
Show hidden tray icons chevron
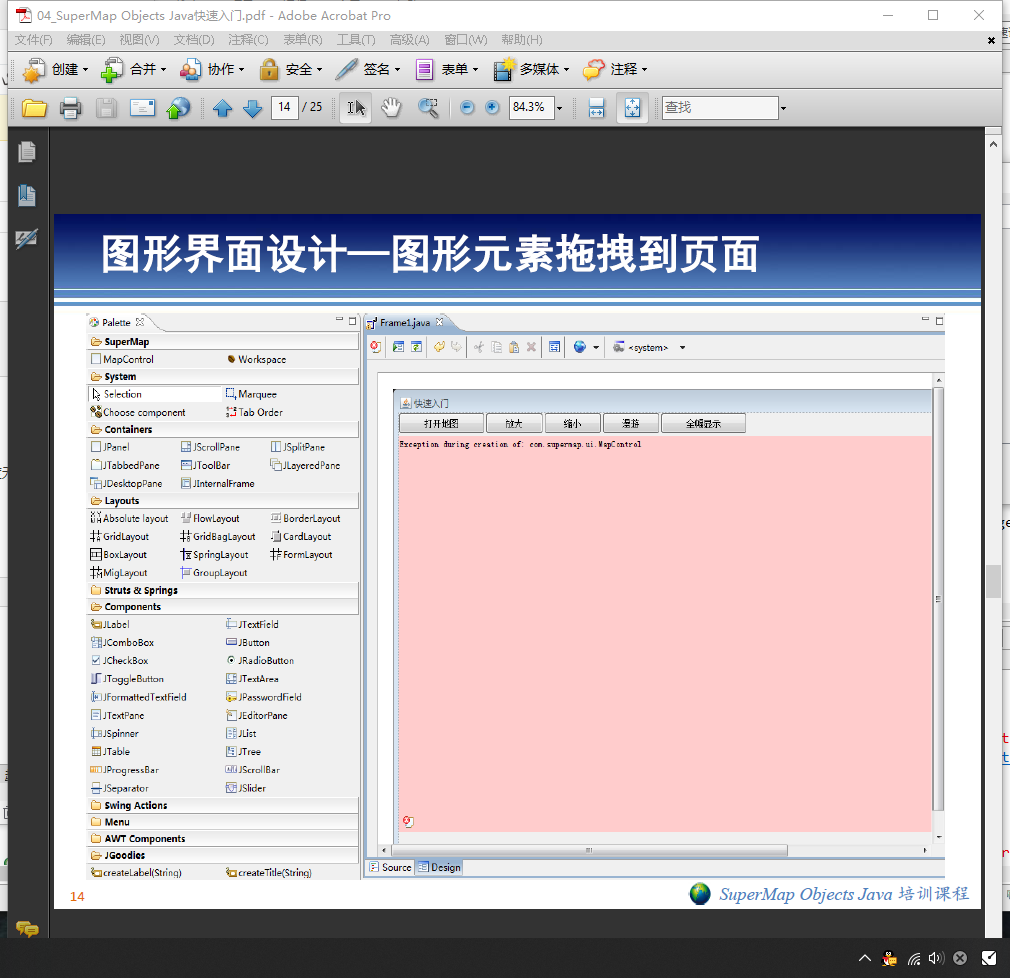click(864, 958)
